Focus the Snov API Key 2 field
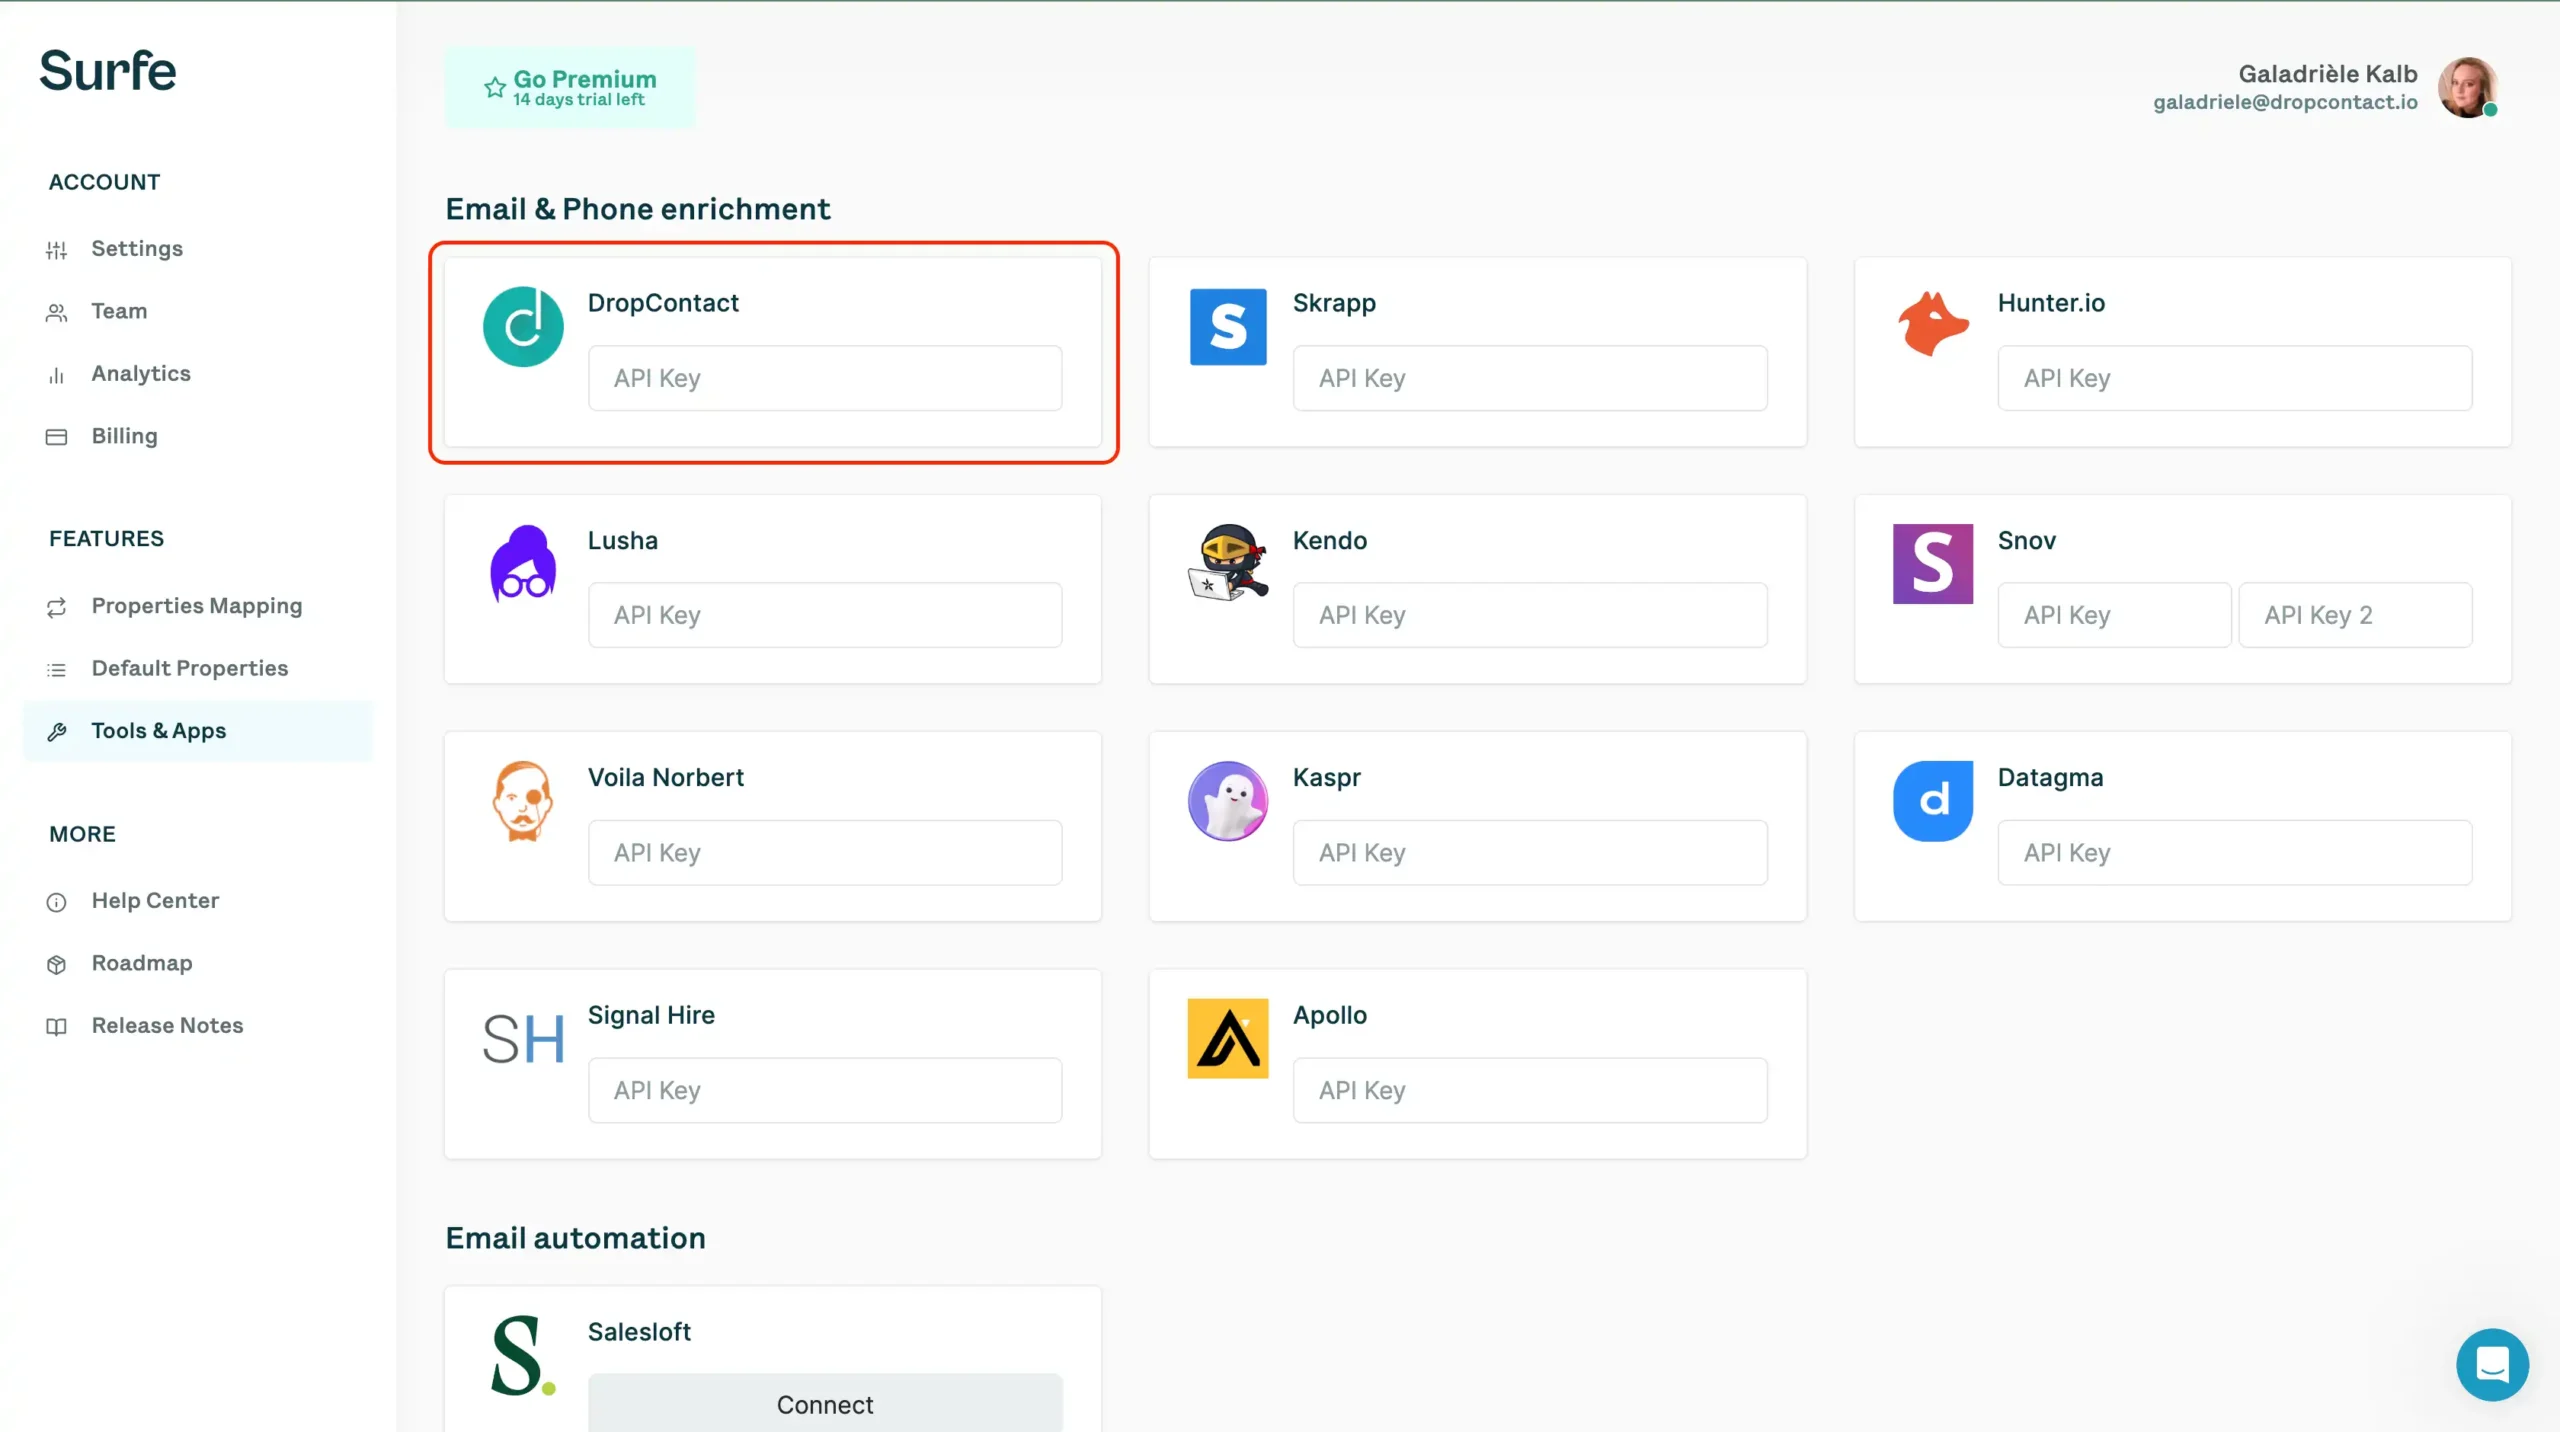This screenshot has height=1432, width=2560. point(2356,615)
